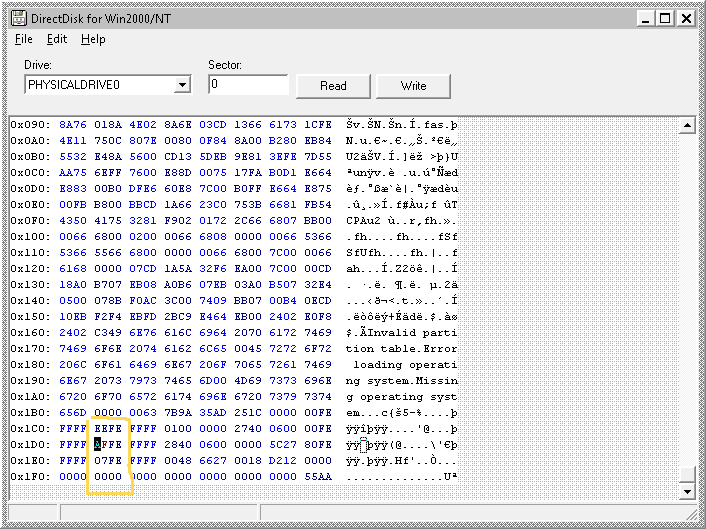
Task: Select hex value 07FE on row 0x1E0
Action: (108, 461)
